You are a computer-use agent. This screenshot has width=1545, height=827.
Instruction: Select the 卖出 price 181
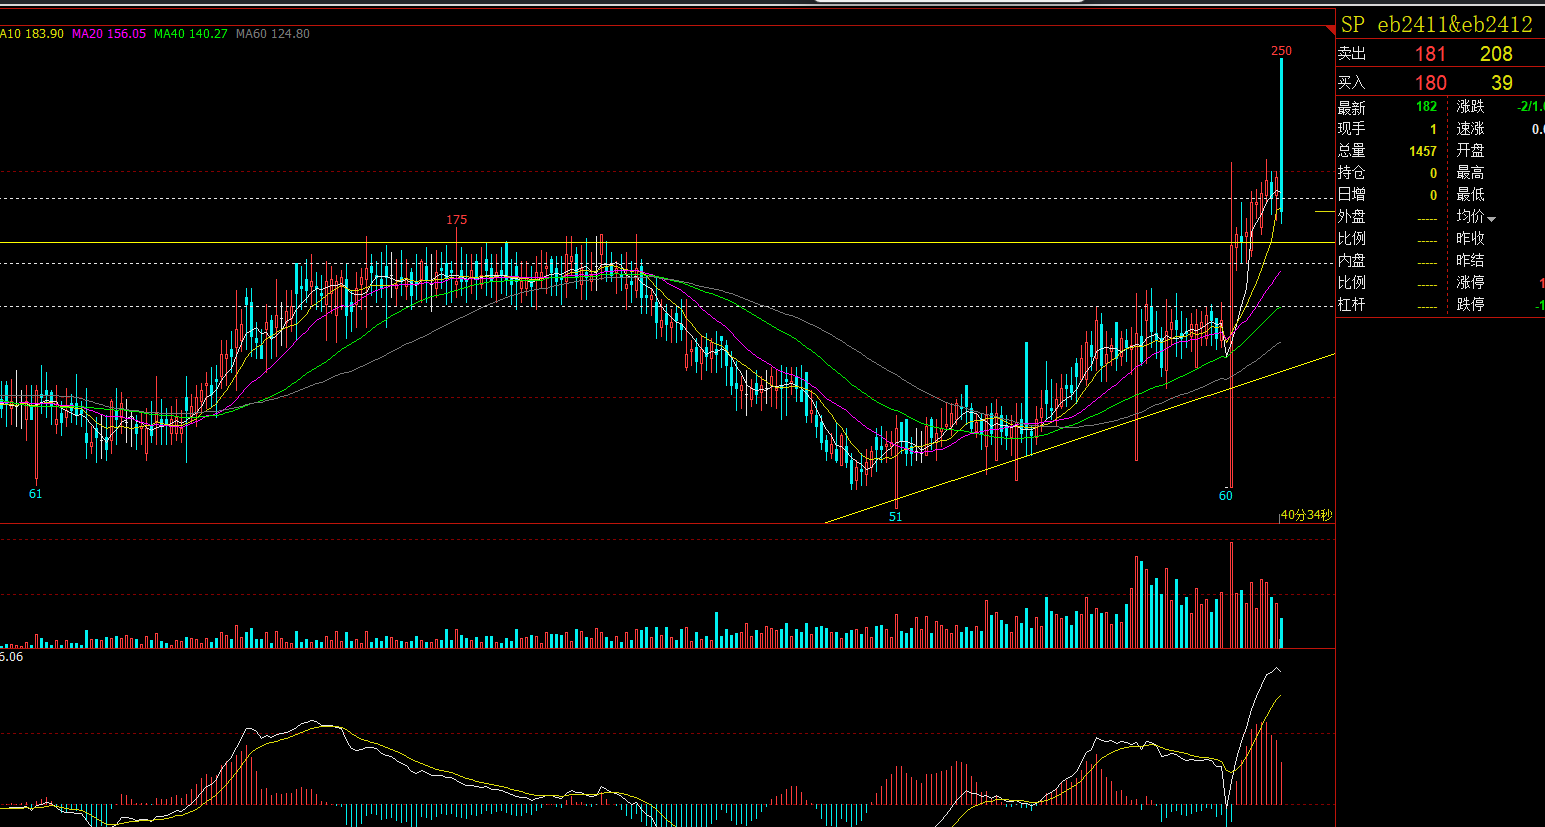coord(1430,54)
